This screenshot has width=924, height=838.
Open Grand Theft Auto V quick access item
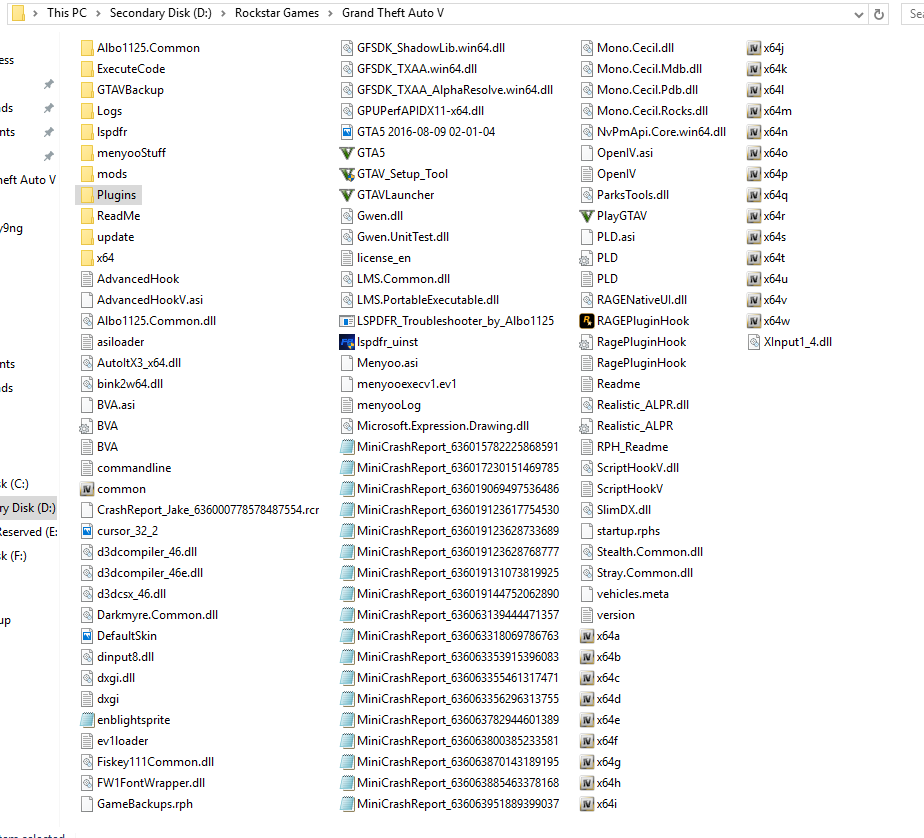28,180
